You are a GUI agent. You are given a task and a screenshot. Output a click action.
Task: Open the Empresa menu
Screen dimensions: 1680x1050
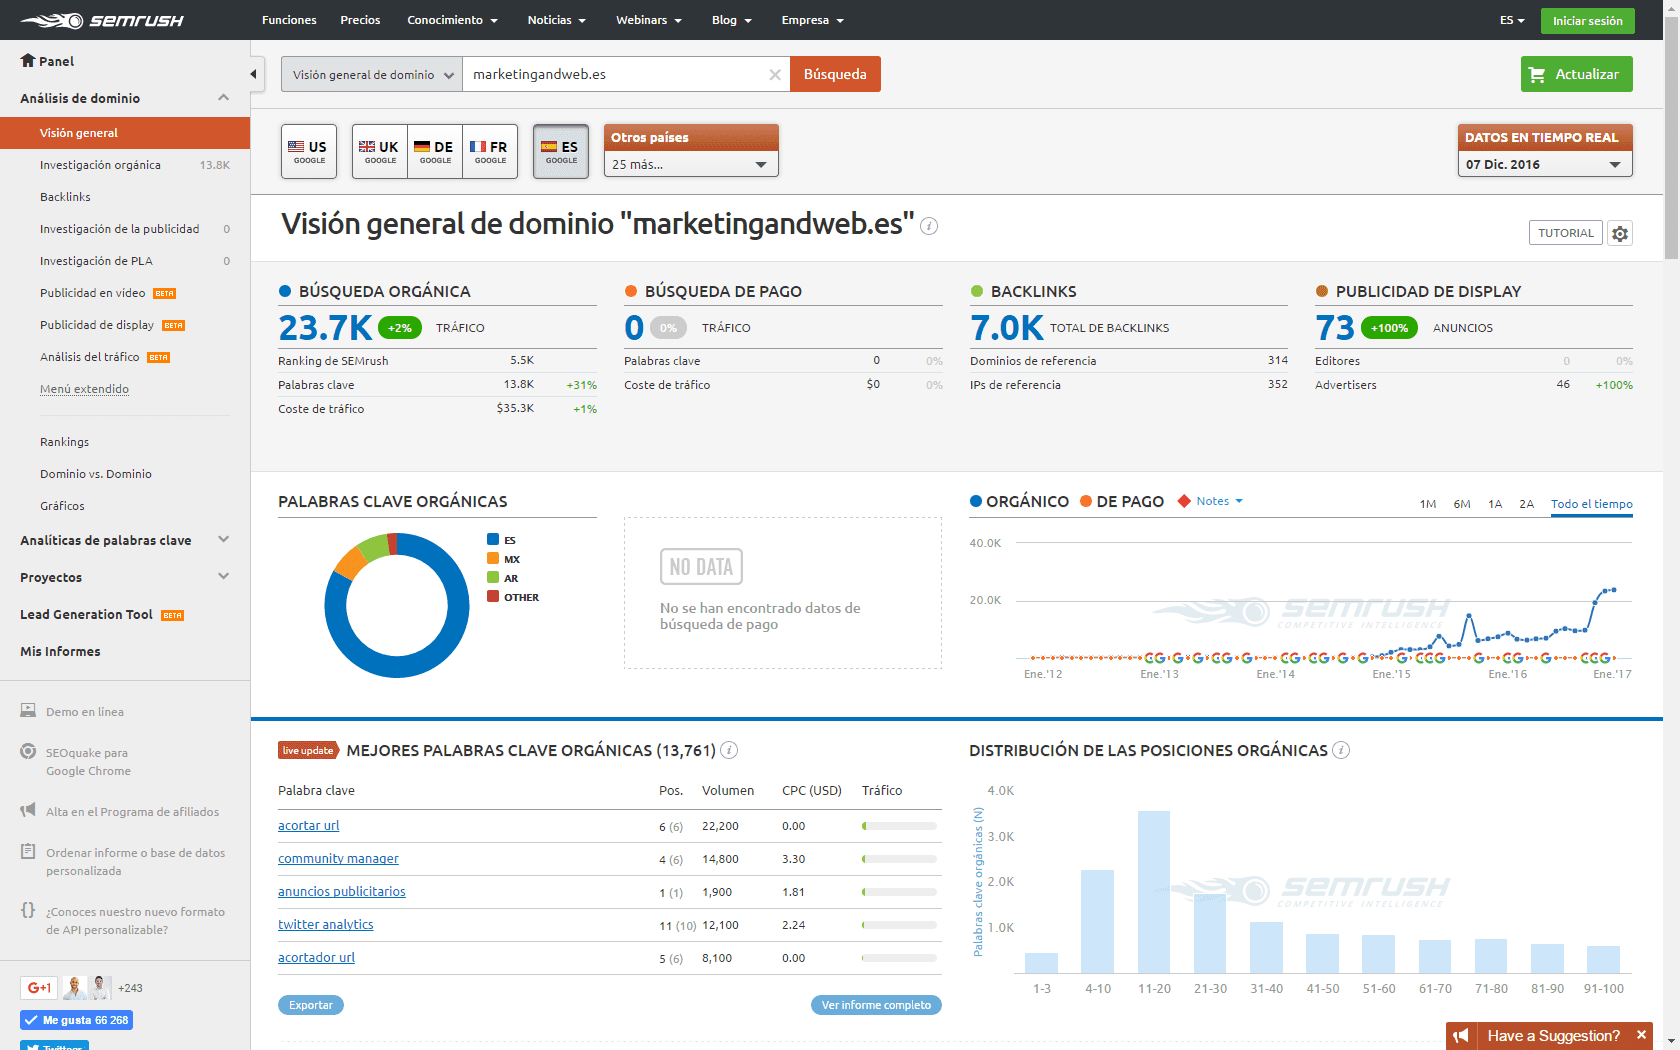click(x=812, y=20)
